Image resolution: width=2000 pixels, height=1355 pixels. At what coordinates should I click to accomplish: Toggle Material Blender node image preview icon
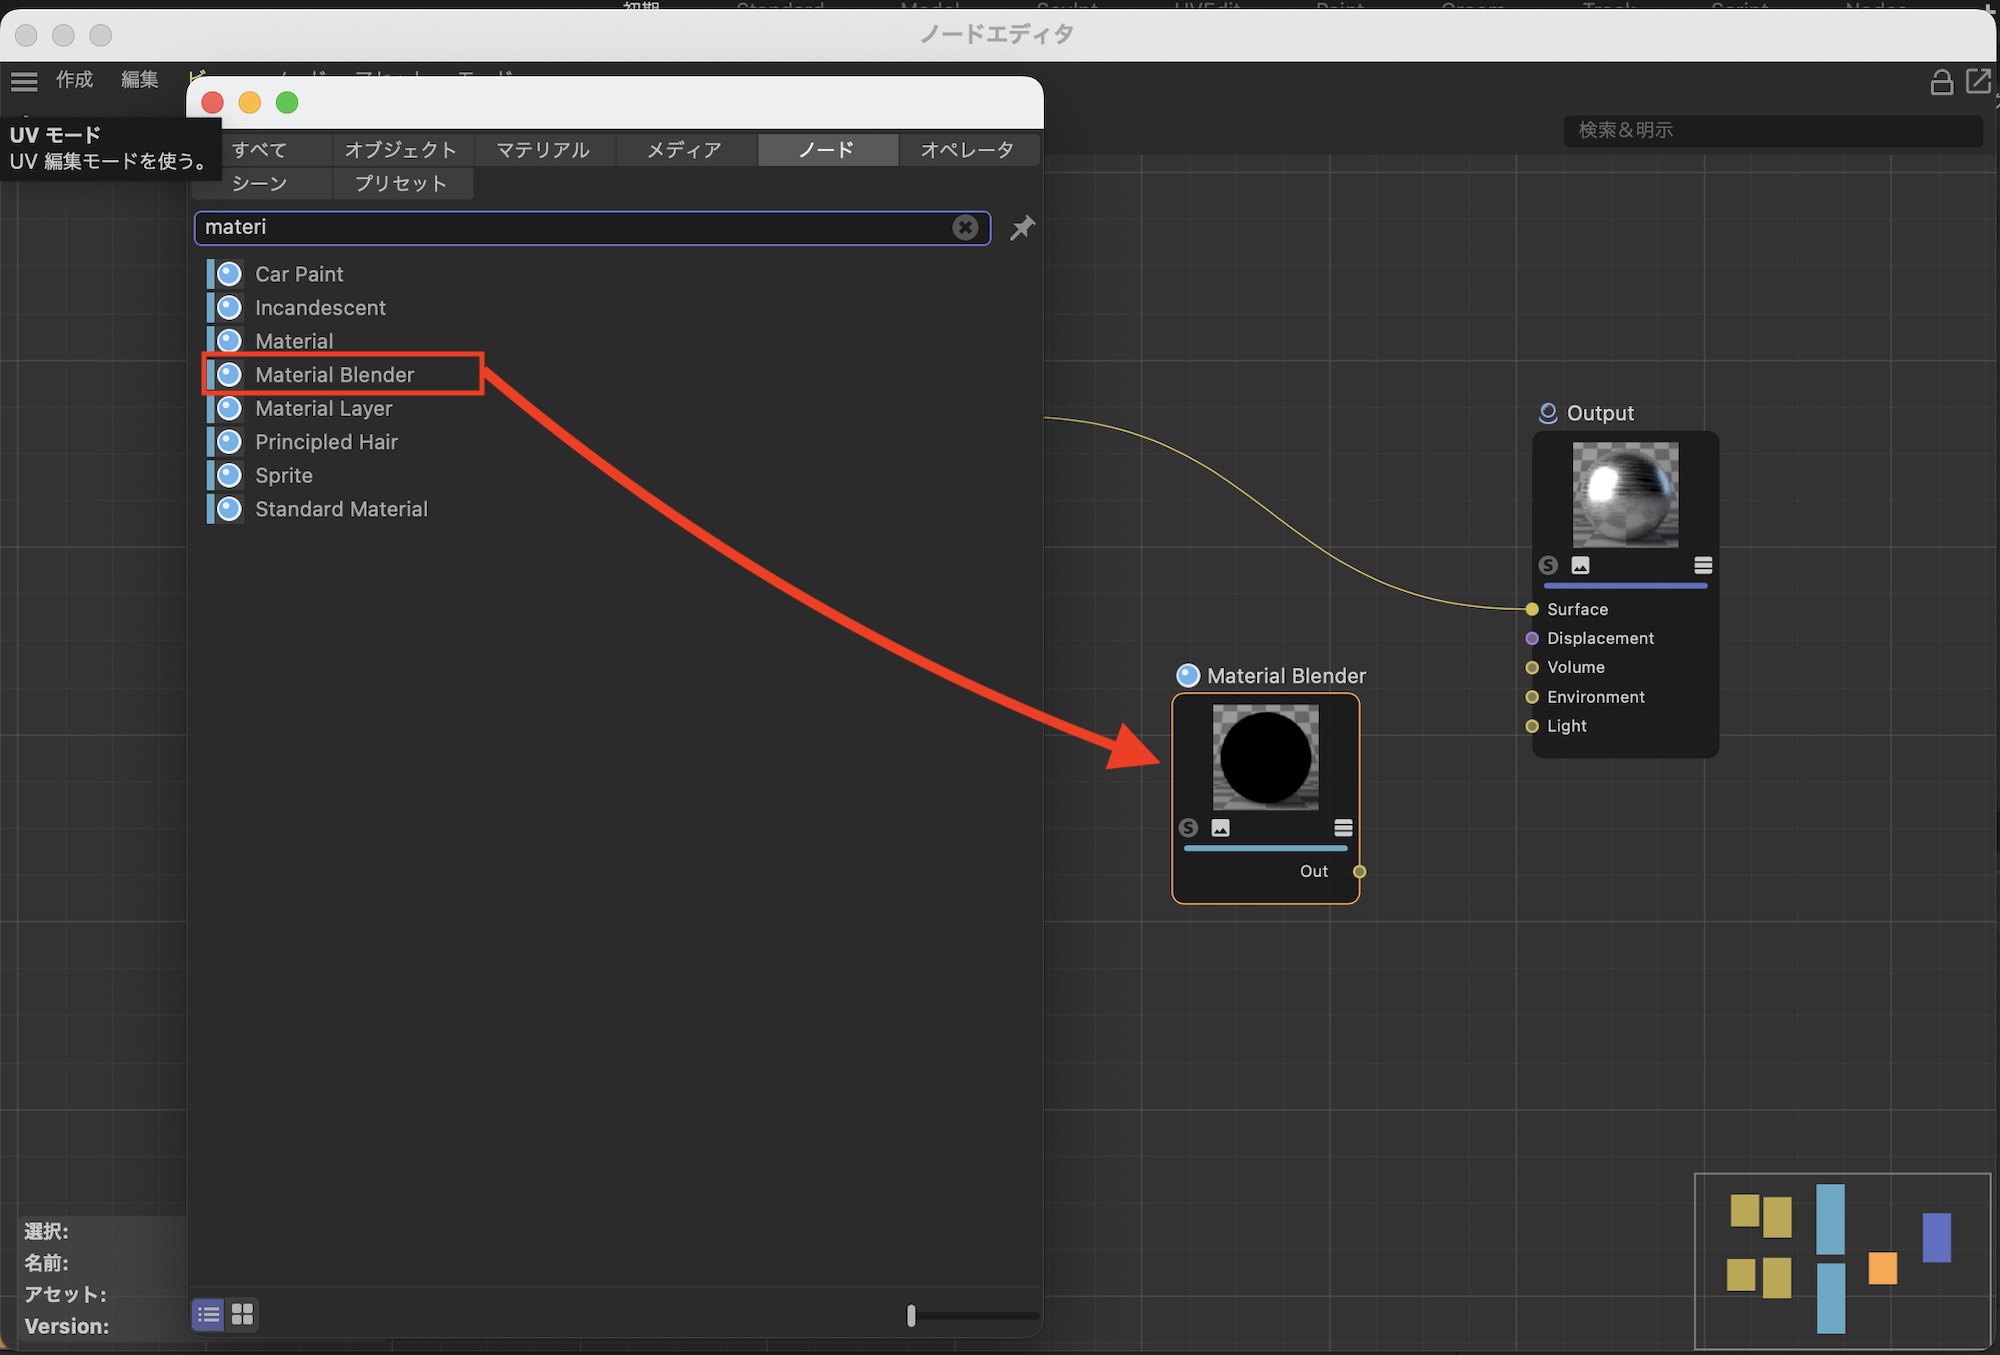pos(1220,828)
